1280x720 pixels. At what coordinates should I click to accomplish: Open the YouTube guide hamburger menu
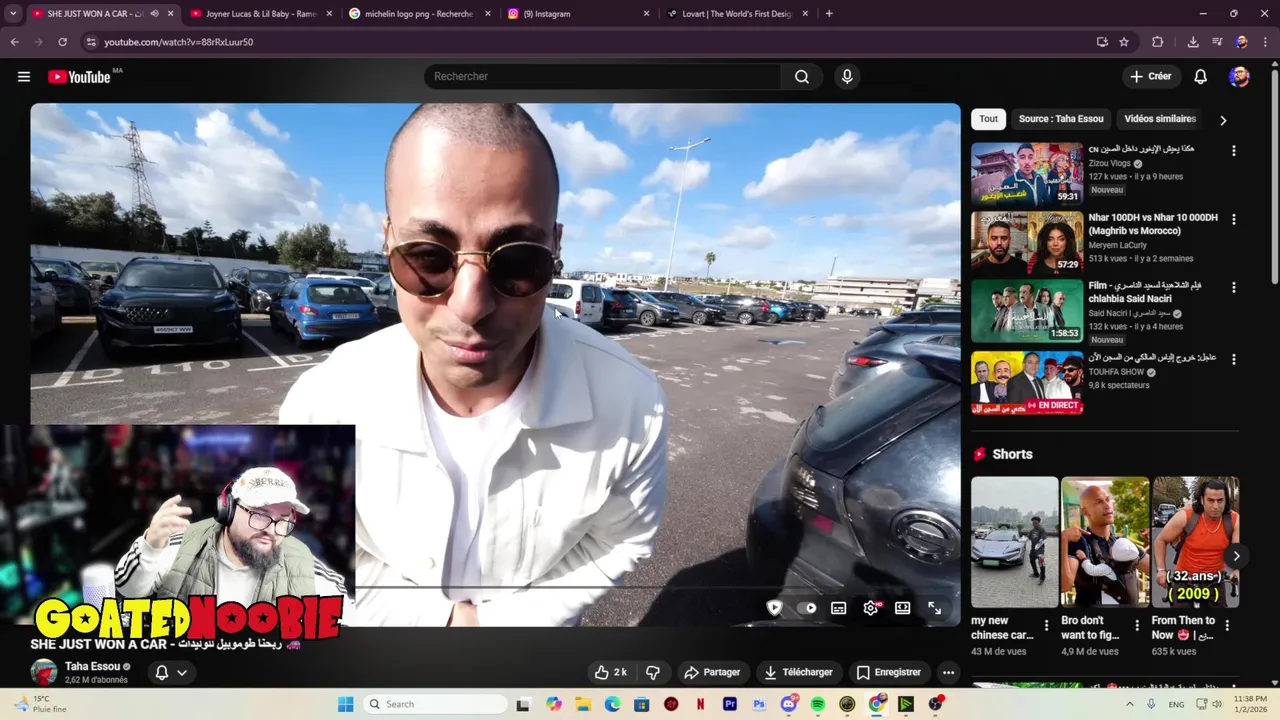pyautogui.click(x=24, y=77)
